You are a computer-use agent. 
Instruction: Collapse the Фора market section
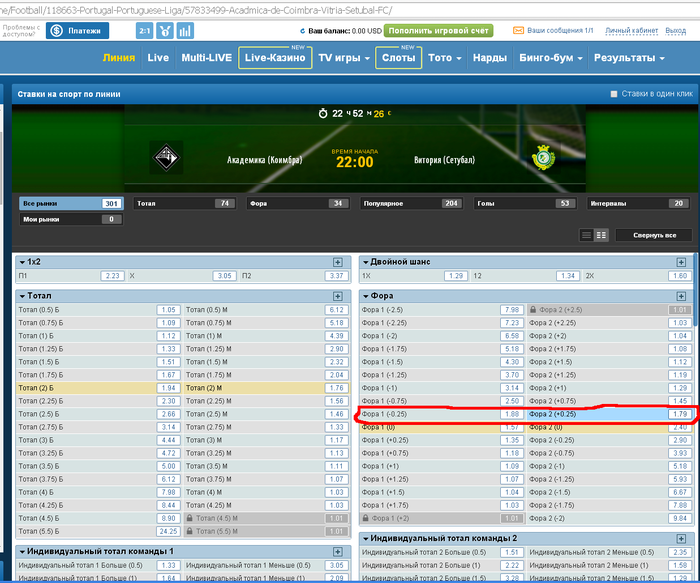(366, 296)
